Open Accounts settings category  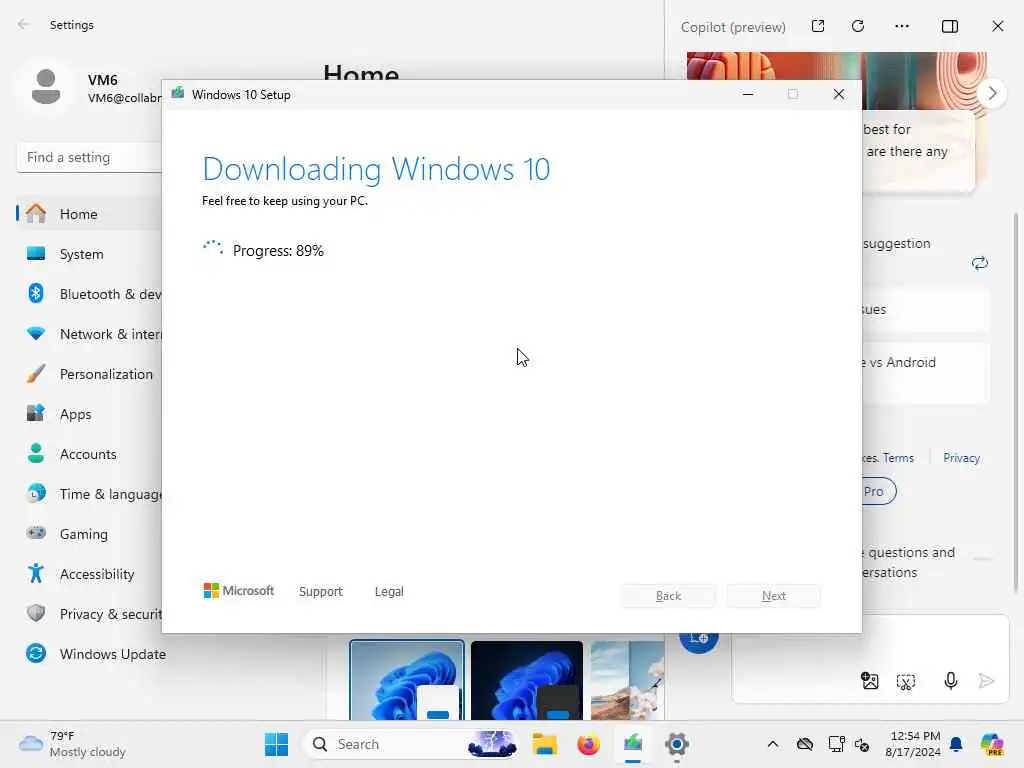pyautogui.click(x=89, y=454)
